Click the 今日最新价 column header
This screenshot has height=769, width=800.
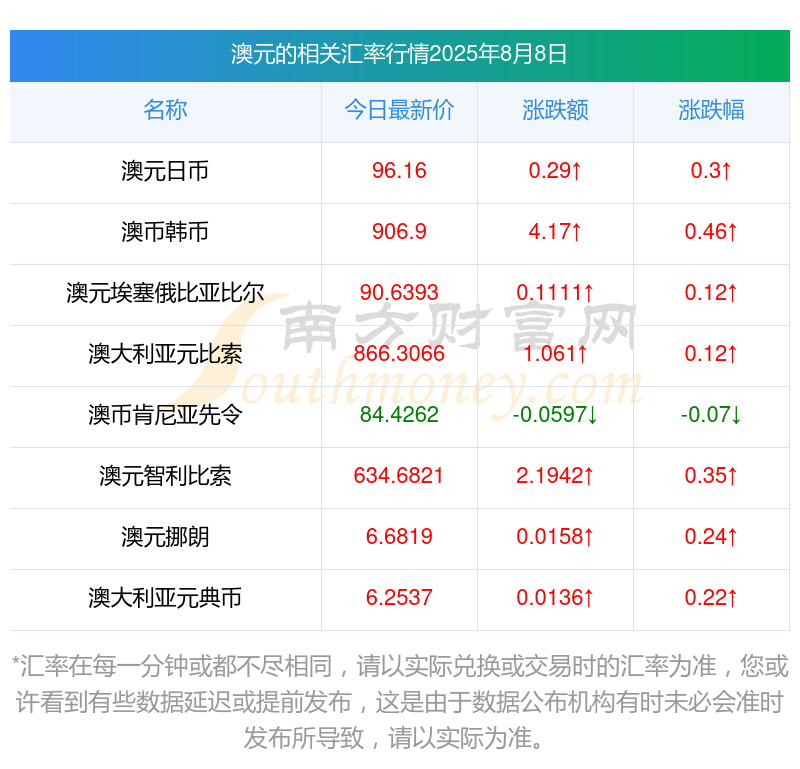pyautogui.click(x=399, y=110)
